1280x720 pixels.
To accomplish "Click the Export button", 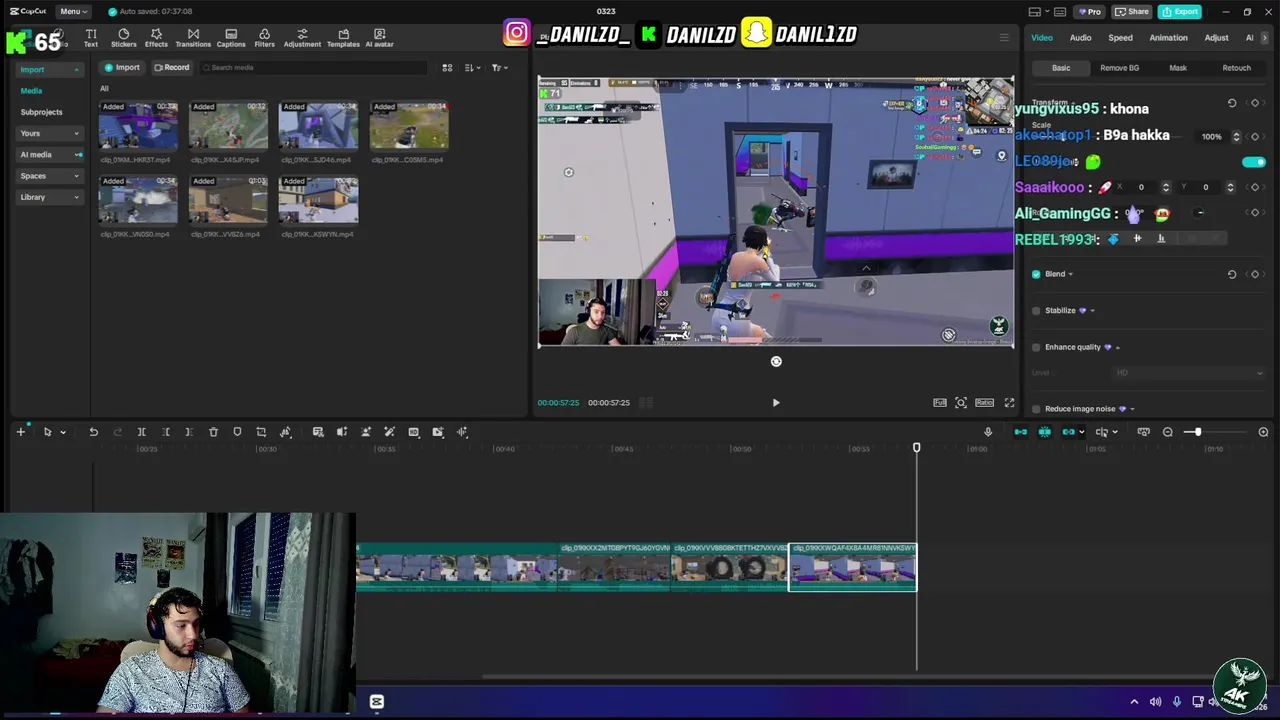I will tap(1180, 11).
